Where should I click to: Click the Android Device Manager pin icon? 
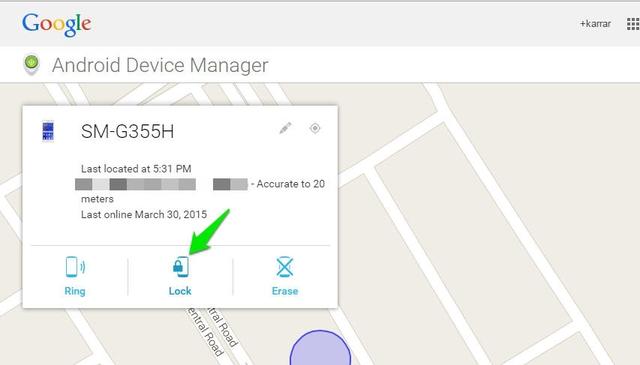pyautogui.click(x=31, y=65)
